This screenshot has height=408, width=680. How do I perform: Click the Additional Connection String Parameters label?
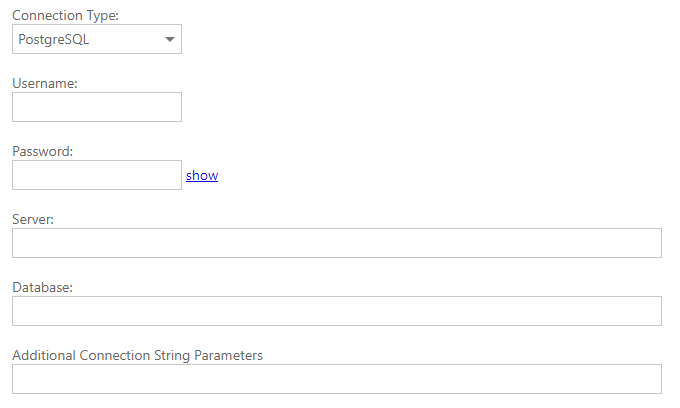coord(137,355)
